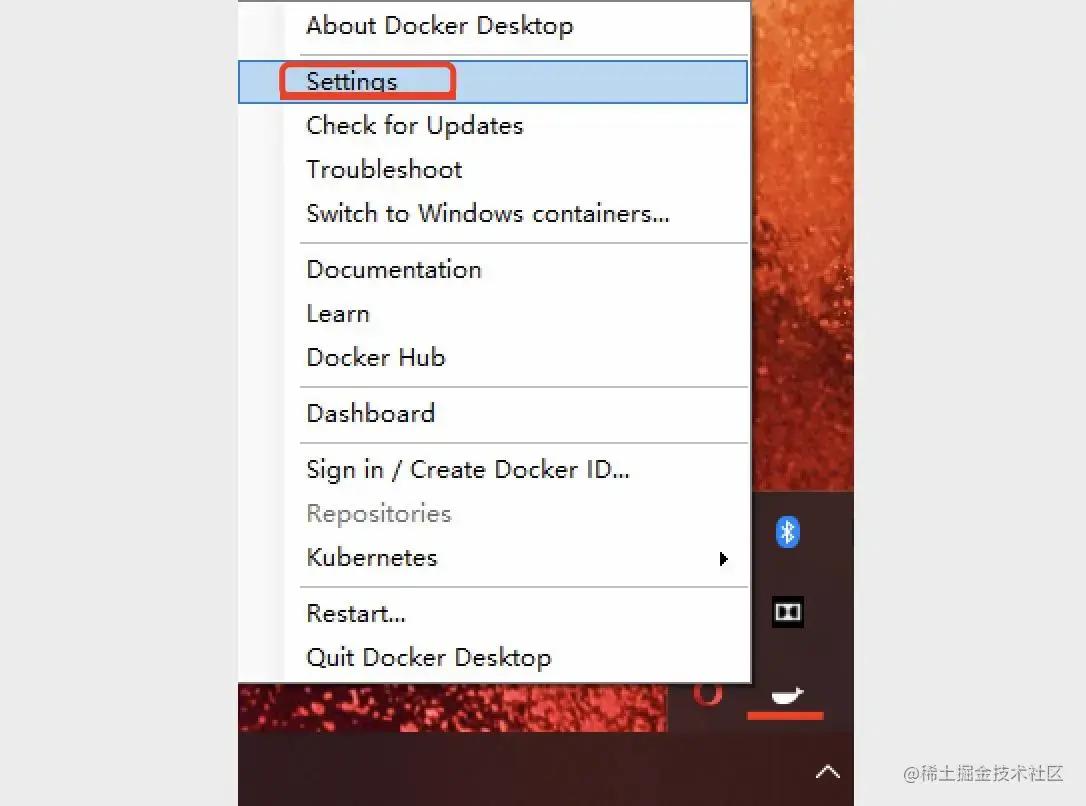Expand the Kubernetes submenu arrow
The width and height of the screenshot is (1086, 806).
(x=723, y=559)
